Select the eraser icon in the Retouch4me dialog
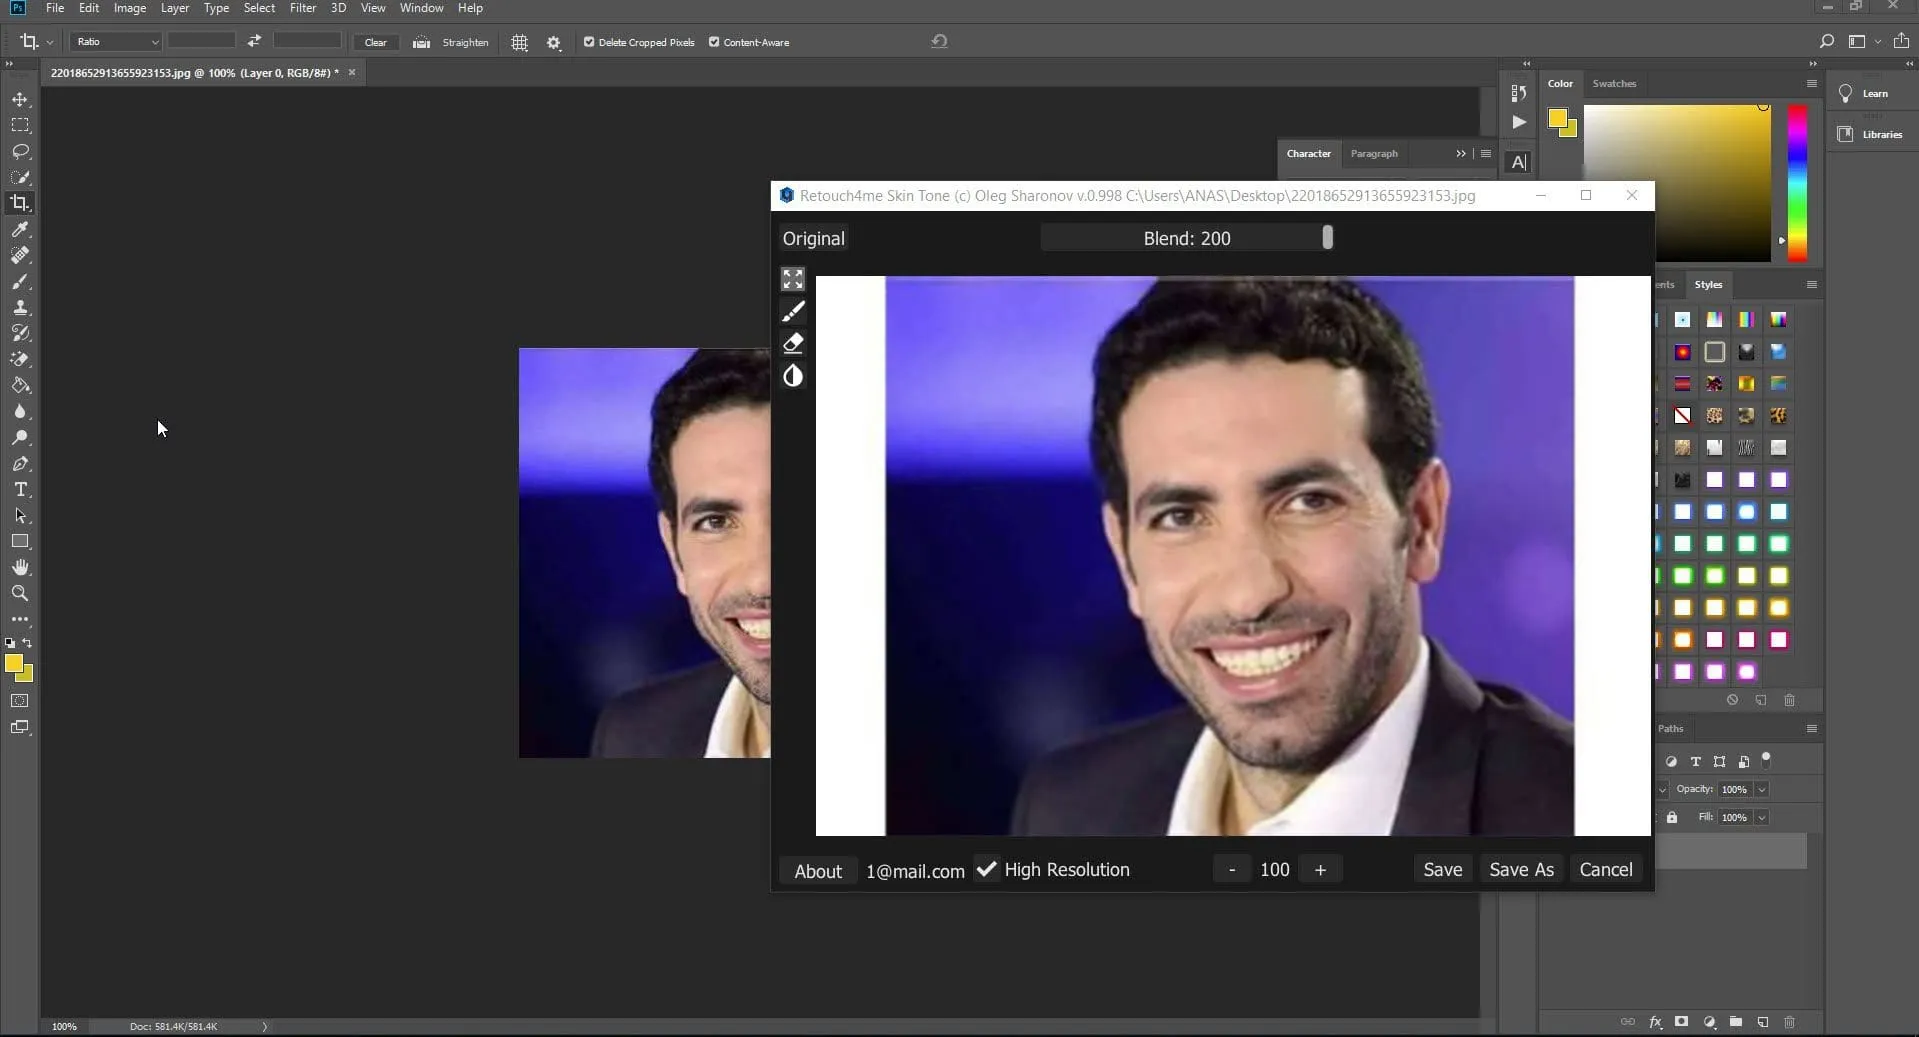 [792, 343]
